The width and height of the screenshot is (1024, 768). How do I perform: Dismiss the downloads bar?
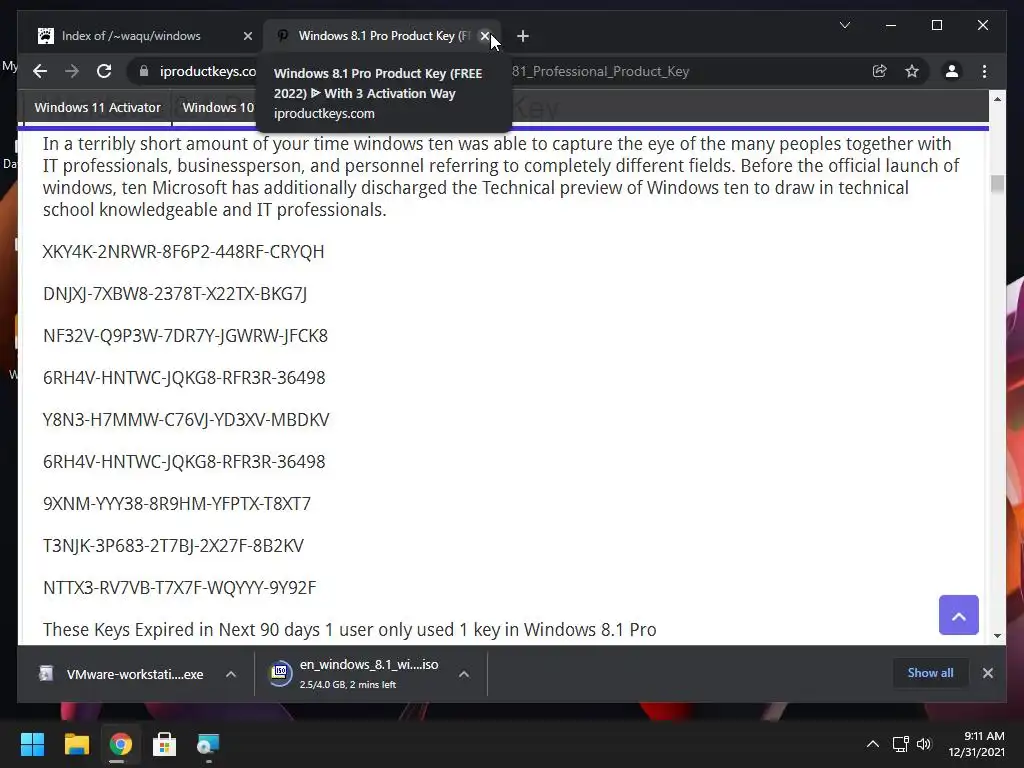[x=987, y=673]
